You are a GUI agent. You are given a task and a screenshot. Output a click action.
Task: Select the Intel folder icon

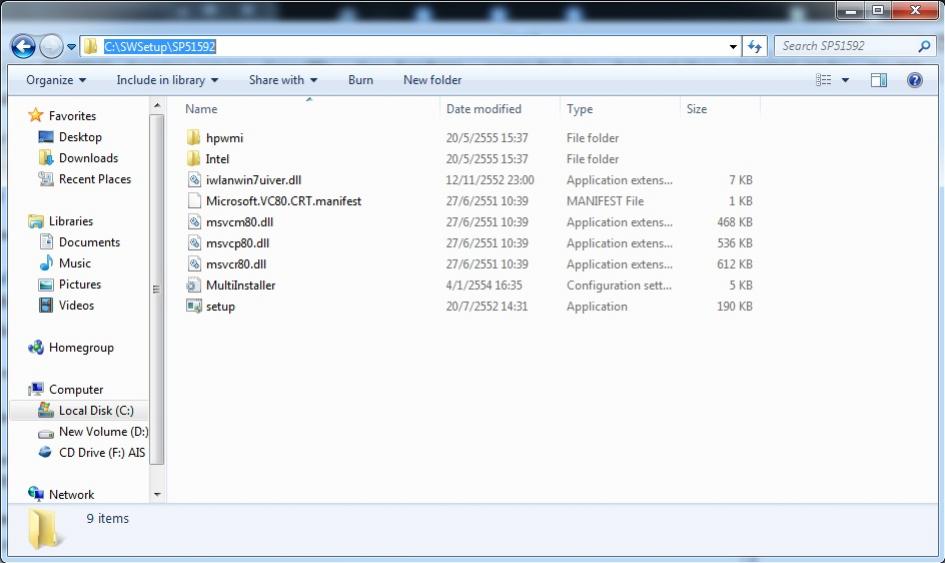pyautogui.click(x=193, y=159)
